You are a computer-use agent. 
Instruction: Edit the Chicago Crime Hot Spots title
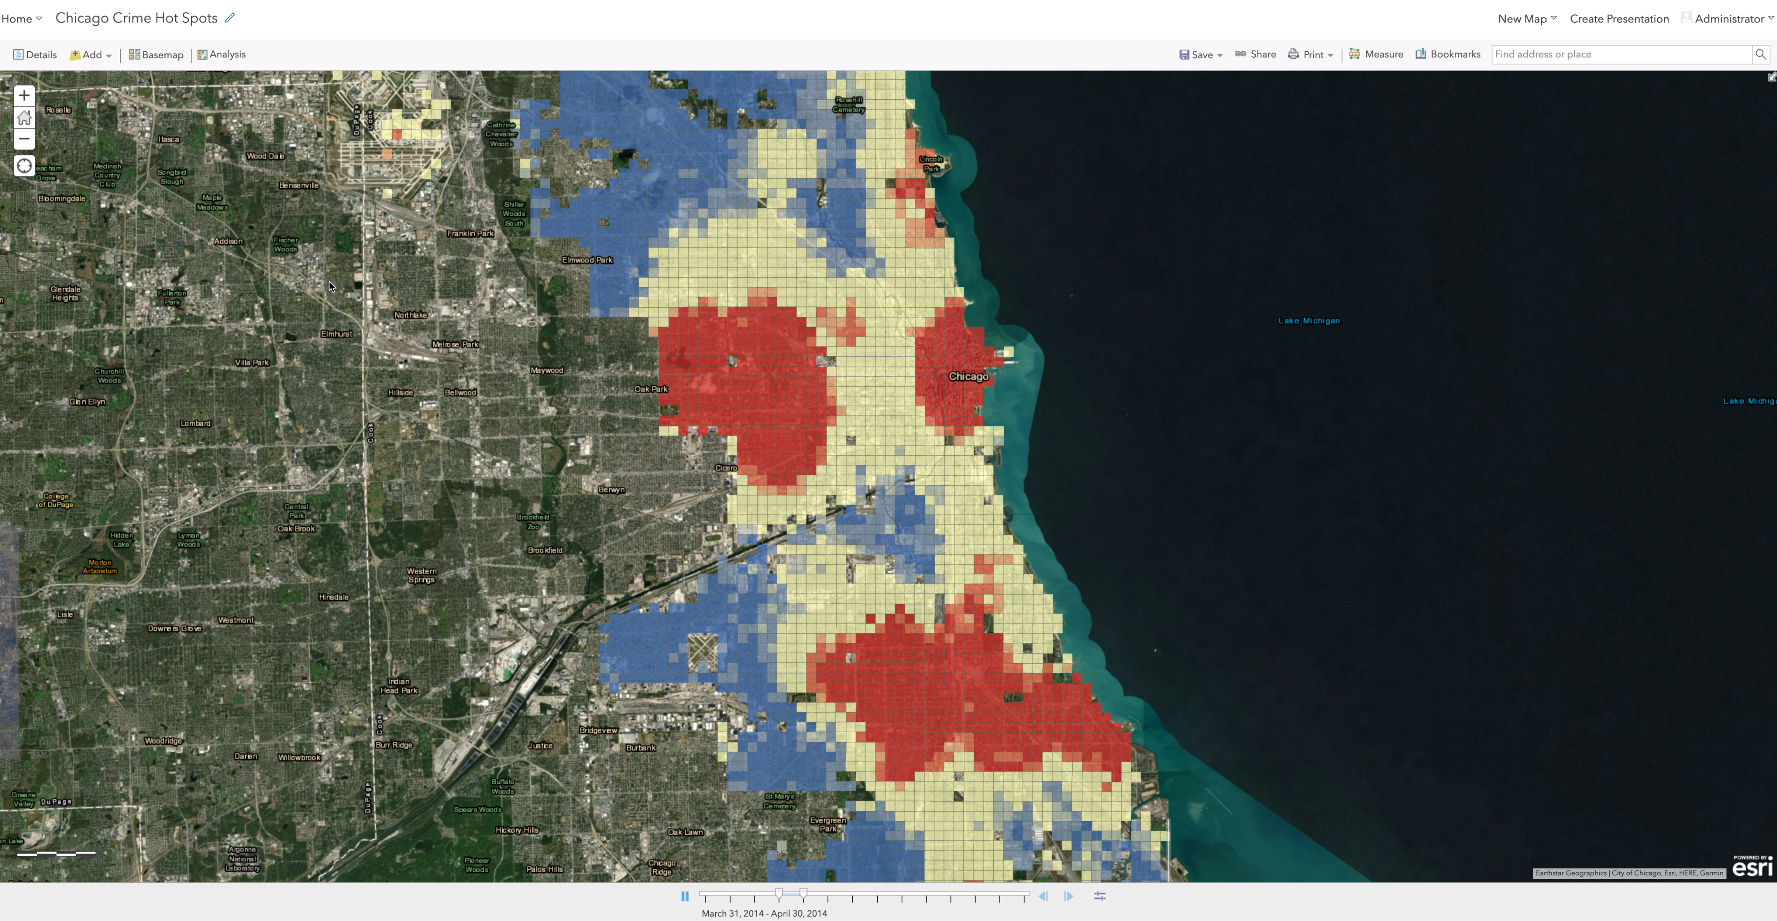230,18
